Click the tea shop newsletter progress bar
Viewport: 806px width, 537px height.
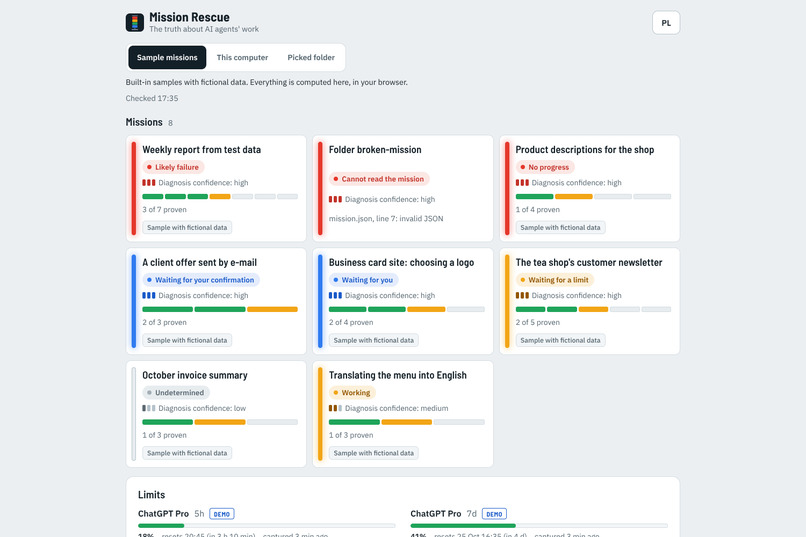[x=593, y=309]
